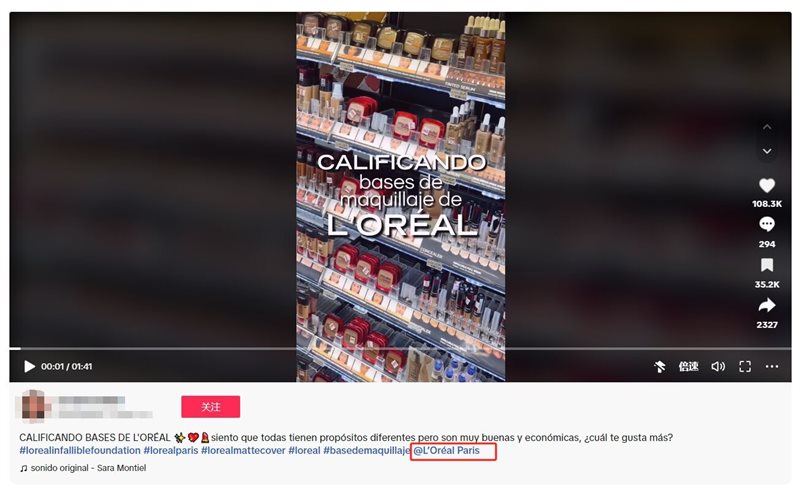Image resolution: width=800 pixels, height=494 pixels.
Task: Open the #lorealinfalliblefoundation hashtag
Action: click(x=80, y=451)
